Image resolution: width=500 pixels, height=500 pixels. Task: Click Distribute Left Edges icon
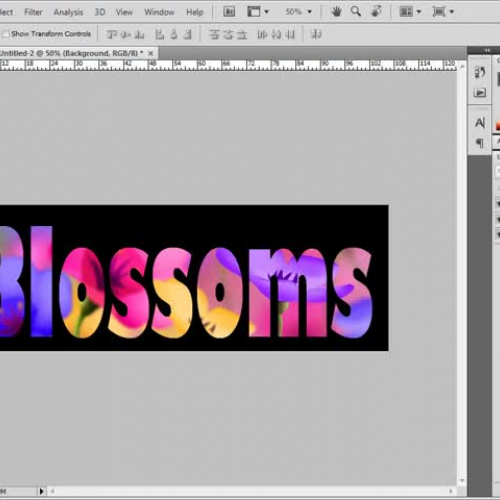pyautogui.click(x=262, y=34)
